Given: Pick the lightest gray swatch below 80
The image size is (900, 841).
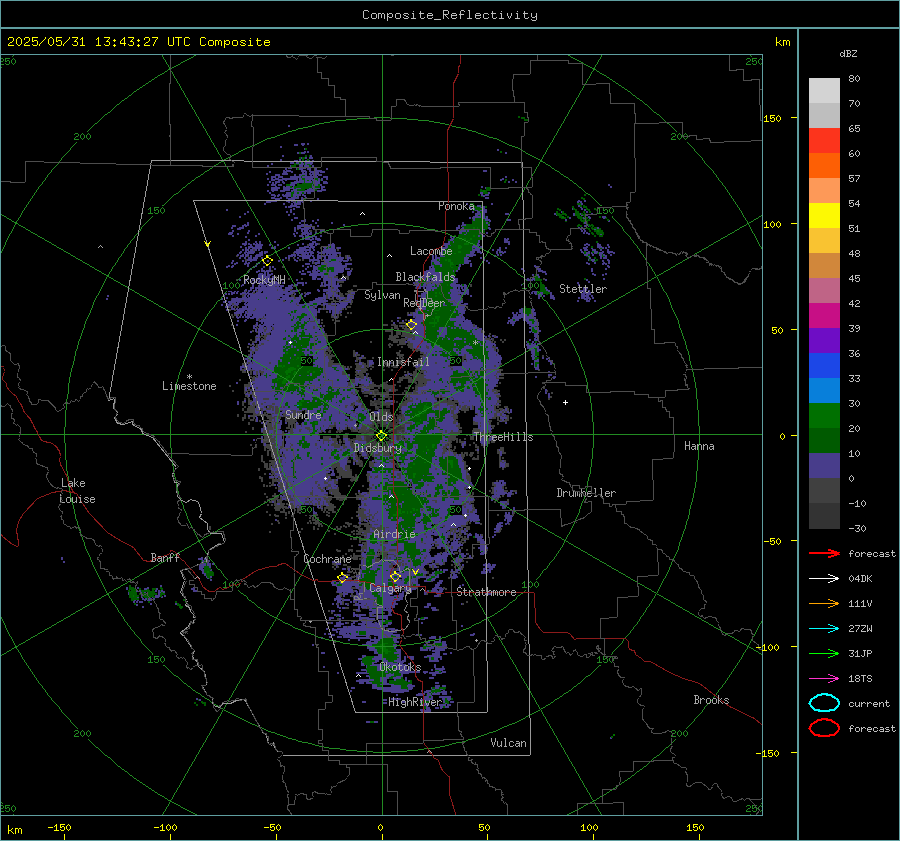Looking at the screenshot, I should [824, 90].
